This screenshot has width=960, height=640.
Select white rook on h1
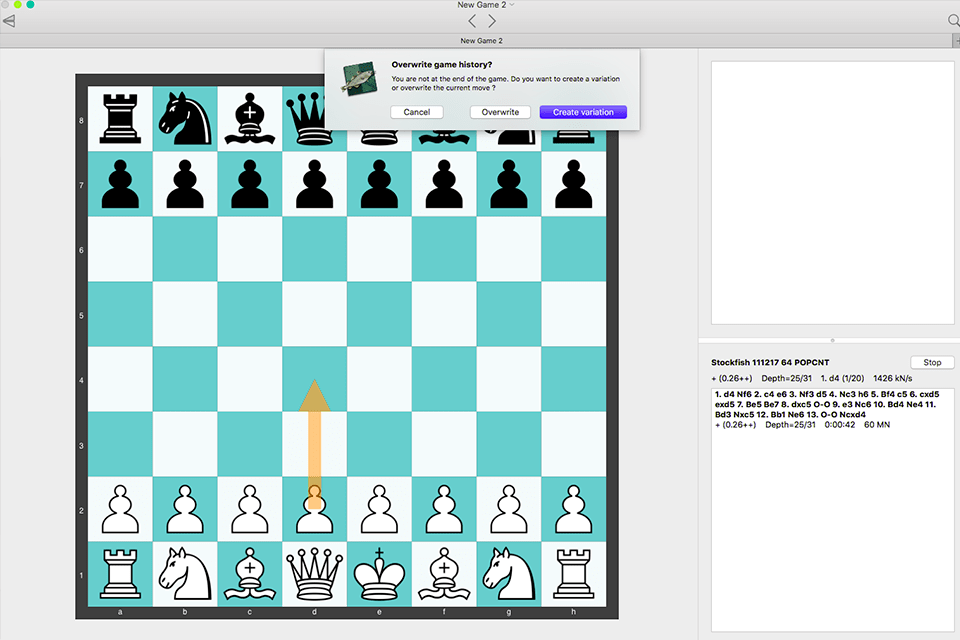574,574
